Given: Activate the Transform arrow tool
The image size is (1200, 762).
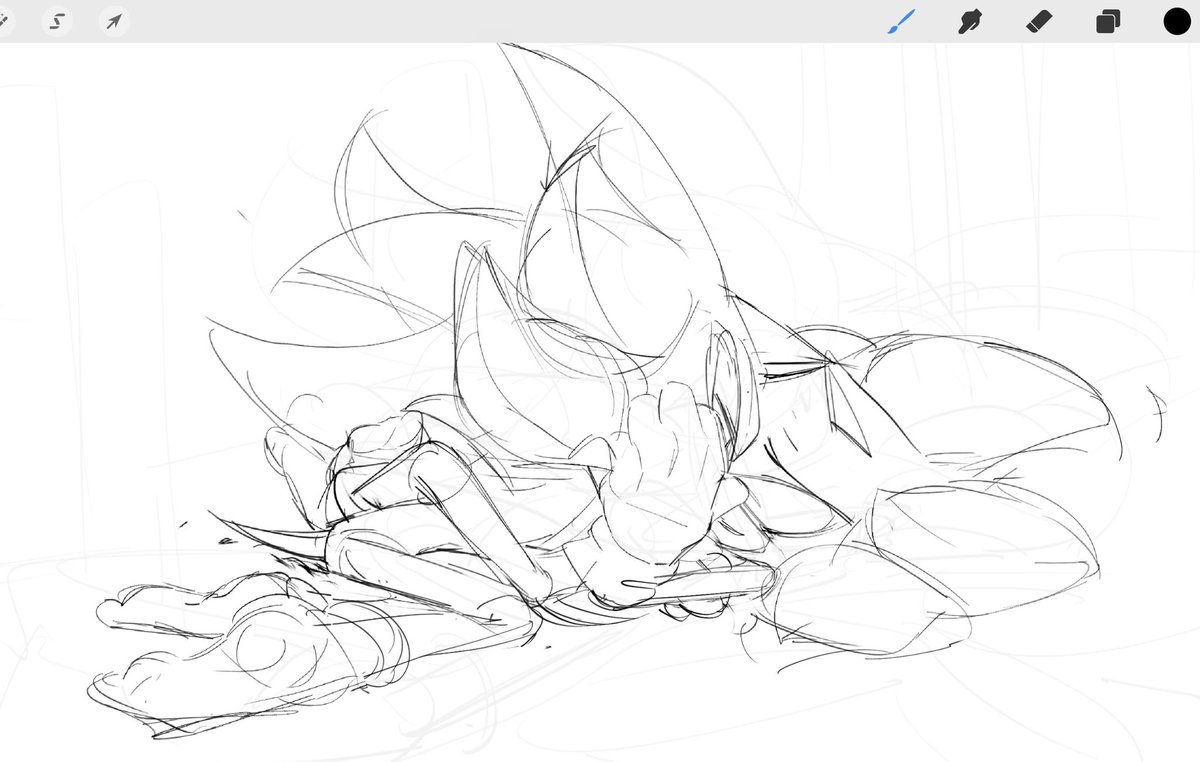Looking at the screenshot, I should (115, 21).
